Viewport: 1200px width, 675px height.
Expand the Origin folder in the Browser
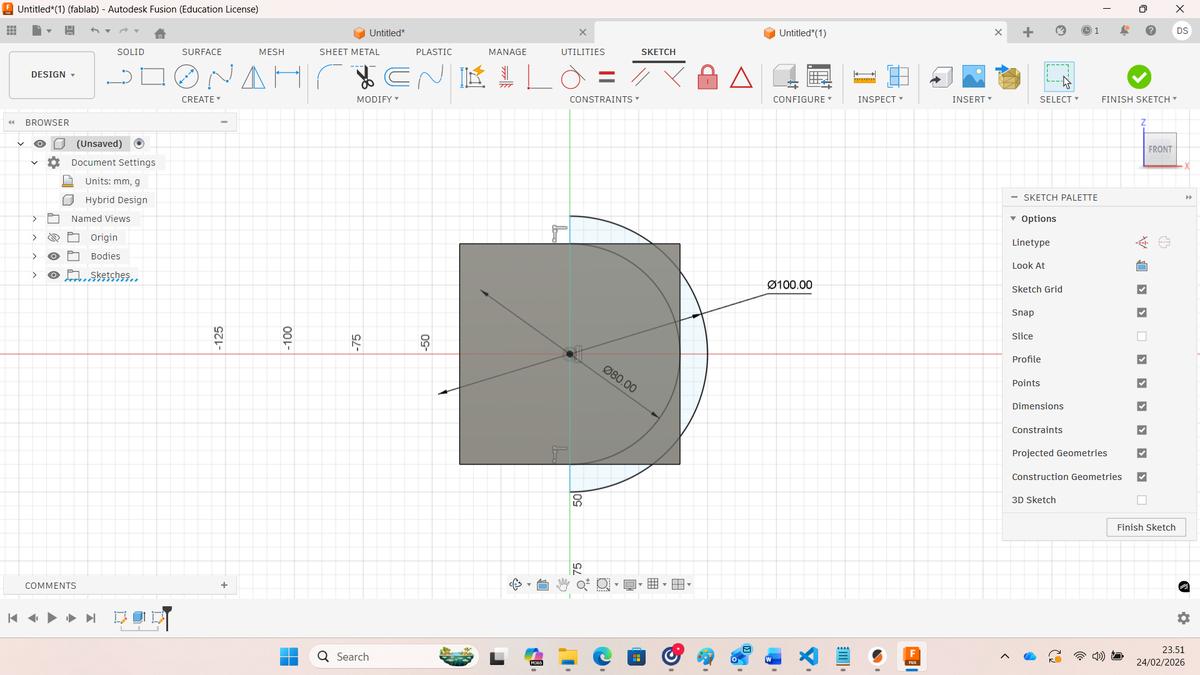(x=35, y=237)
